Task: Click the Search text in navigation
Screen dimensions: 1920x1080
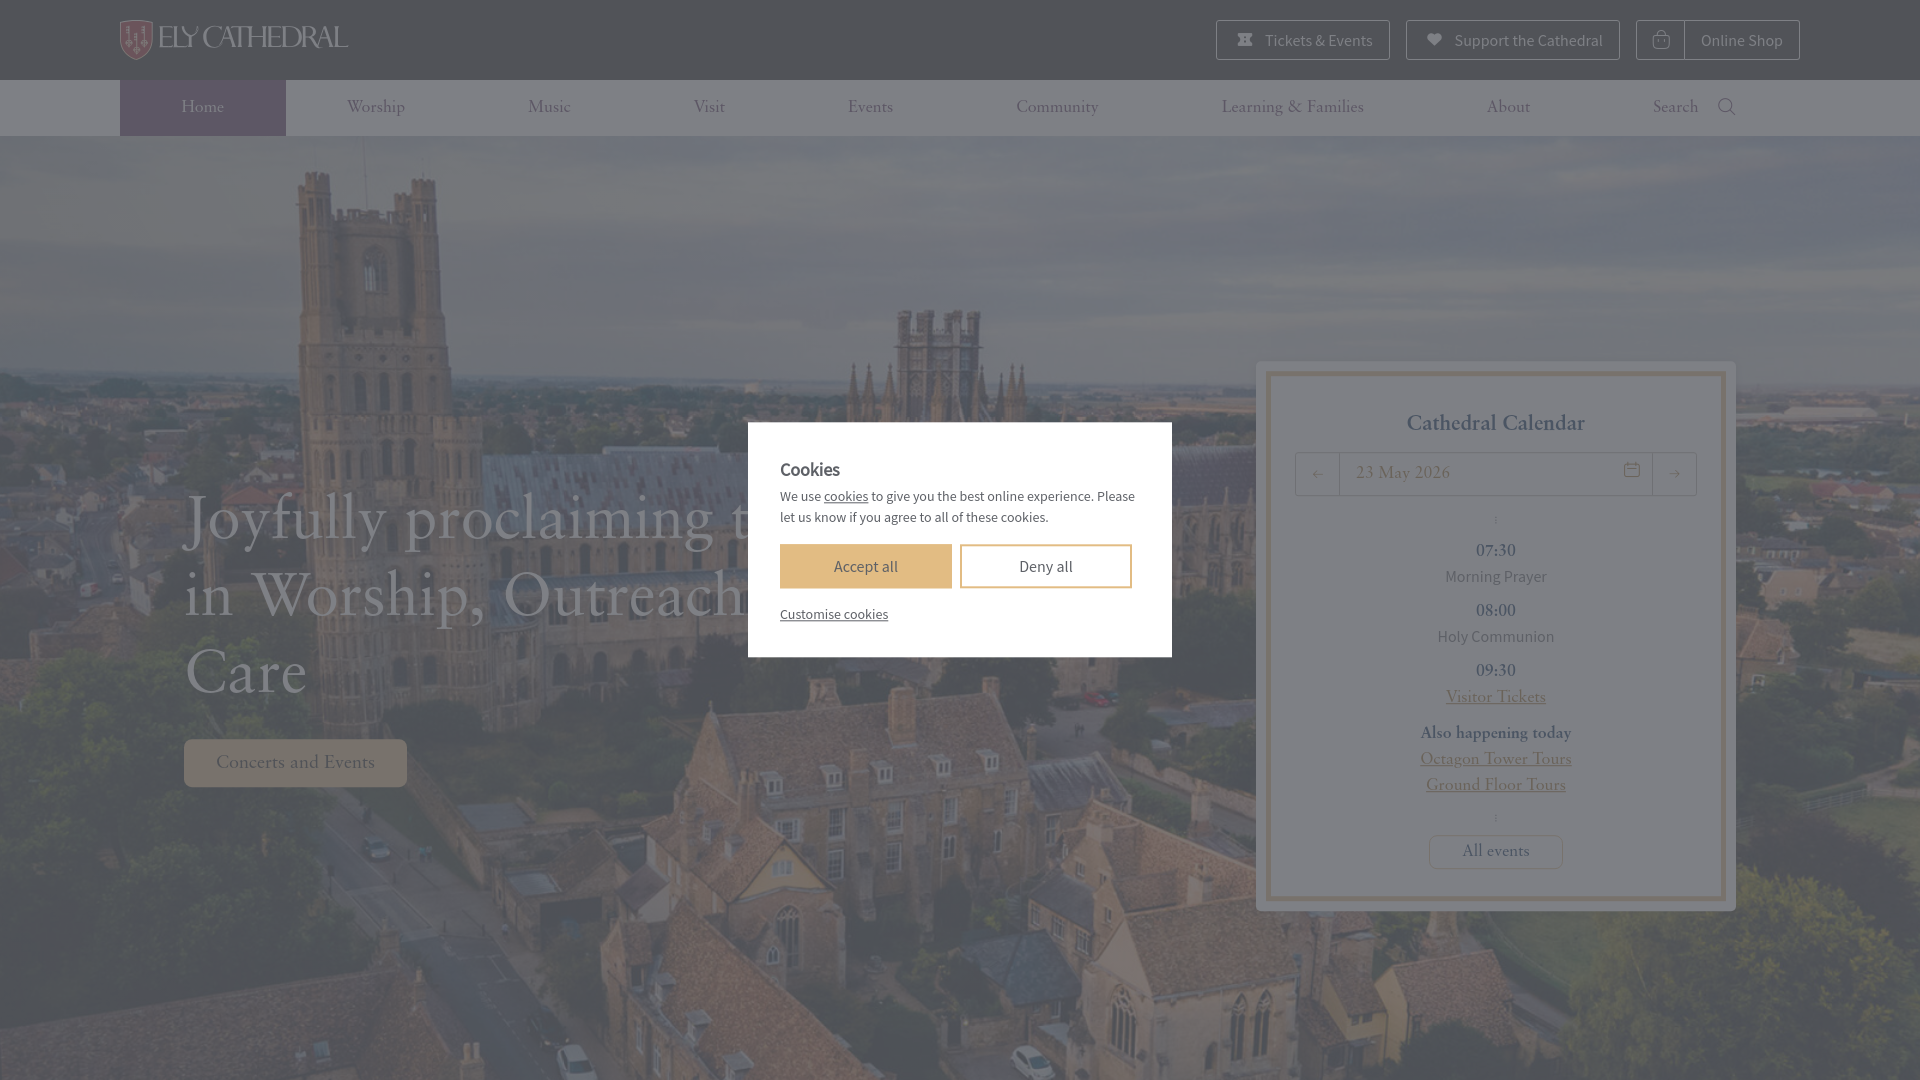Action: [1675, 107]
